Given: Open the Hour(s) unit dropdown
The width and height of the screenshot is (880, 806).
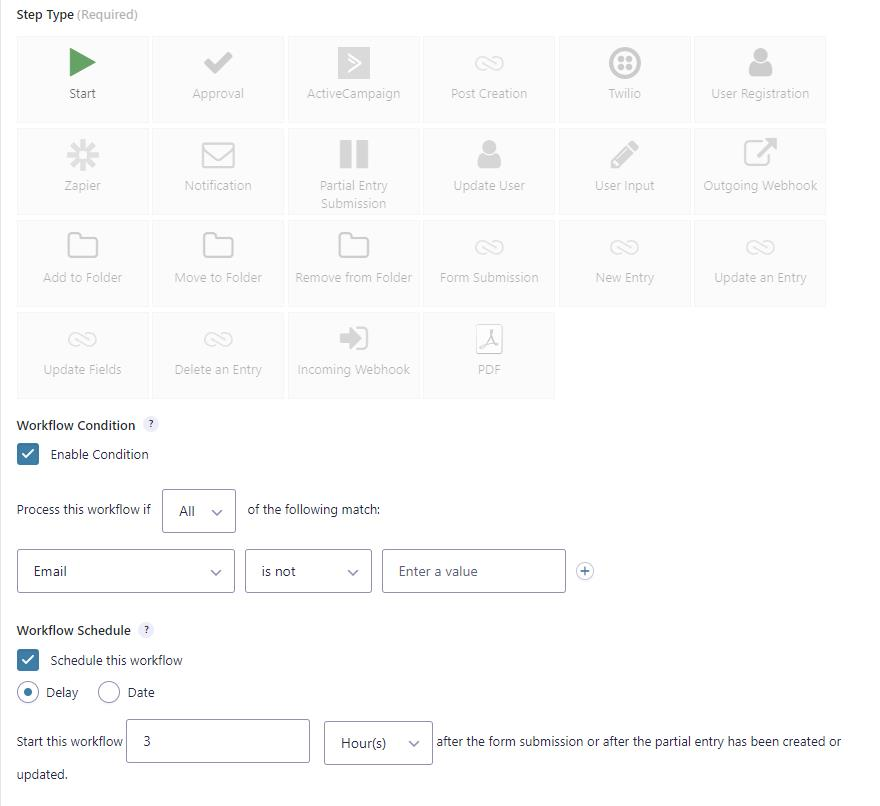Looking at the screenshot, I should click(x=378, y=743).
